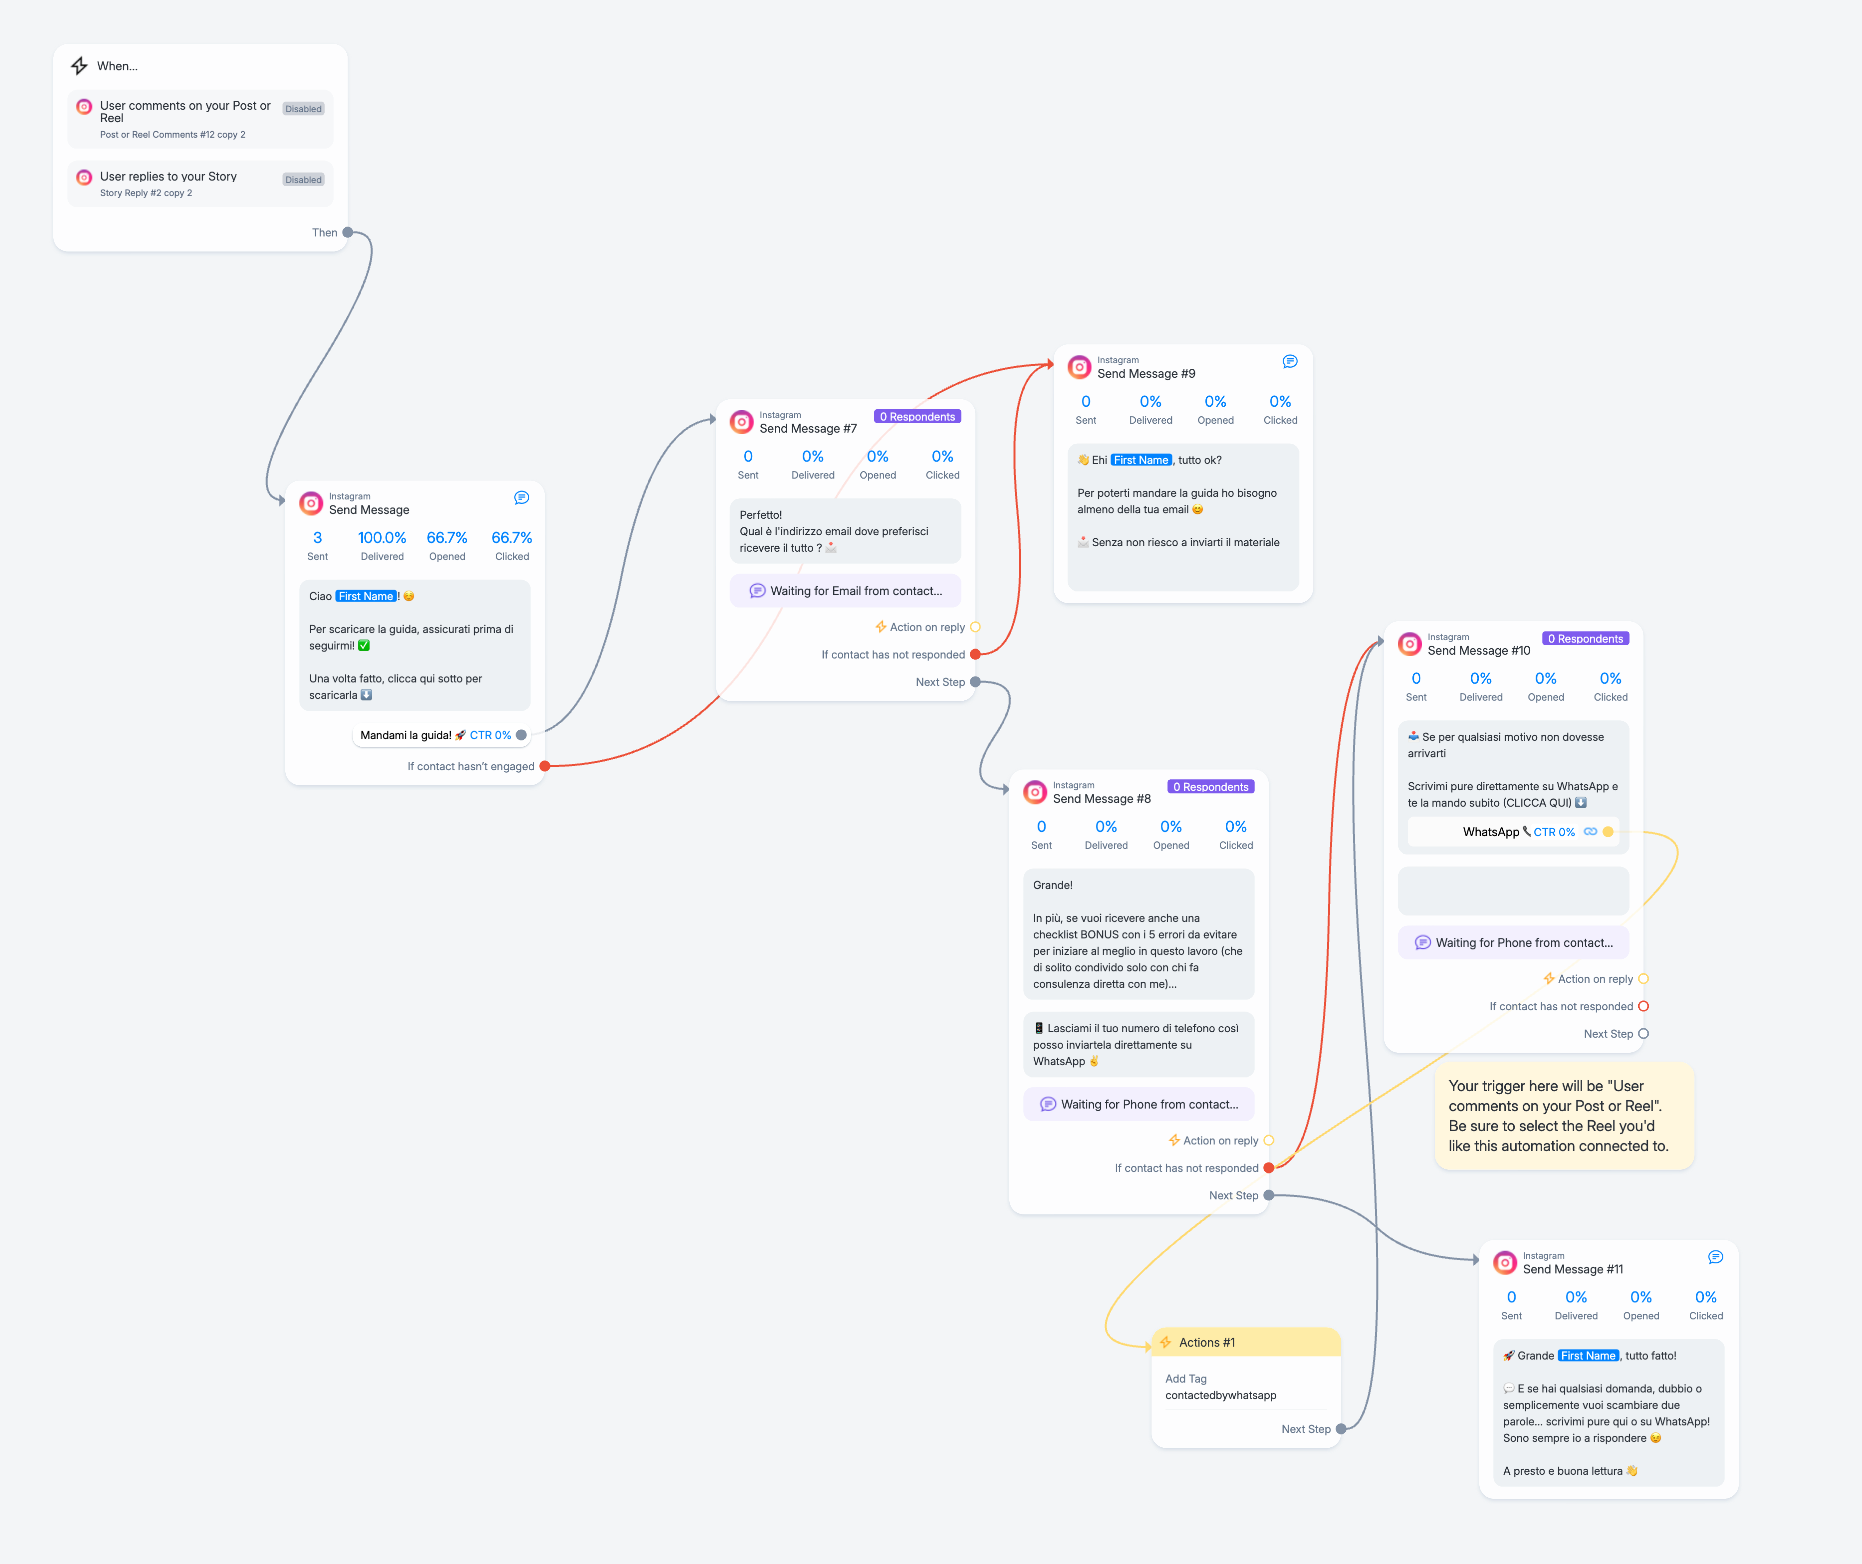
Task: Click the yellow trigger note about Post or Reel
Action: click(x=1564, y=1116)
